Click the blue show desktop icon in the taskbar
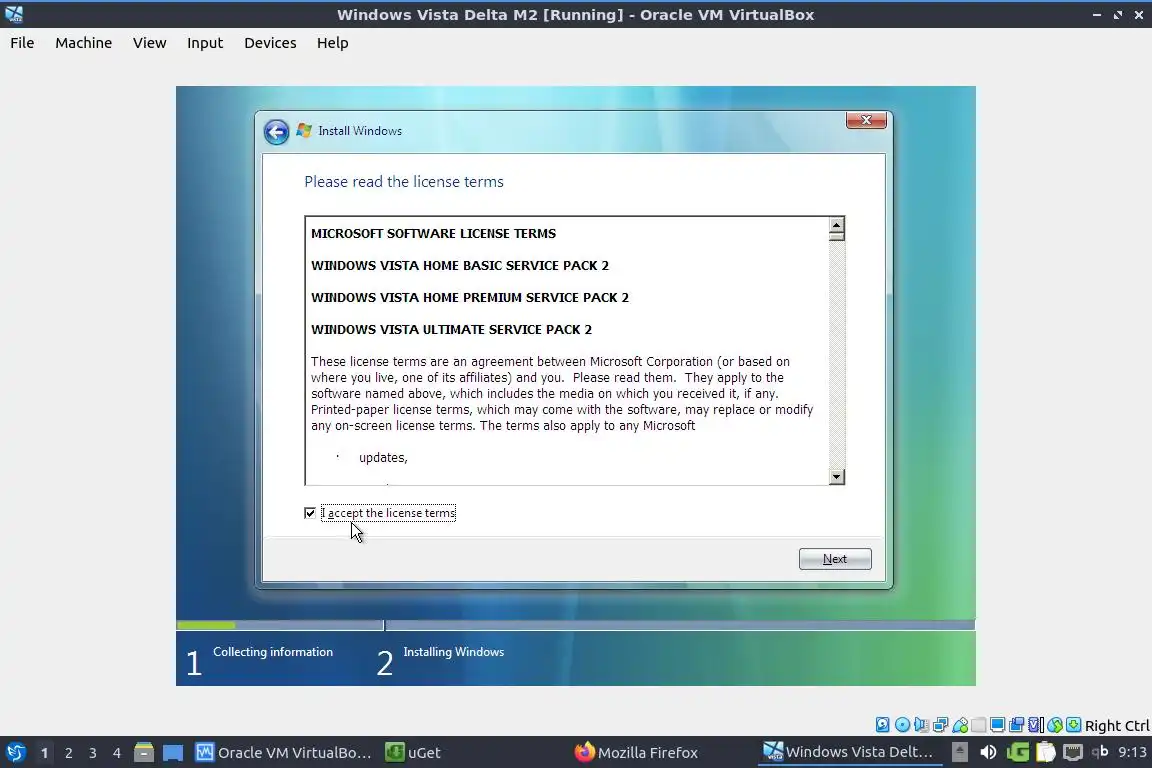Viewport: 1152px width, 768px height. coord(173,753)
